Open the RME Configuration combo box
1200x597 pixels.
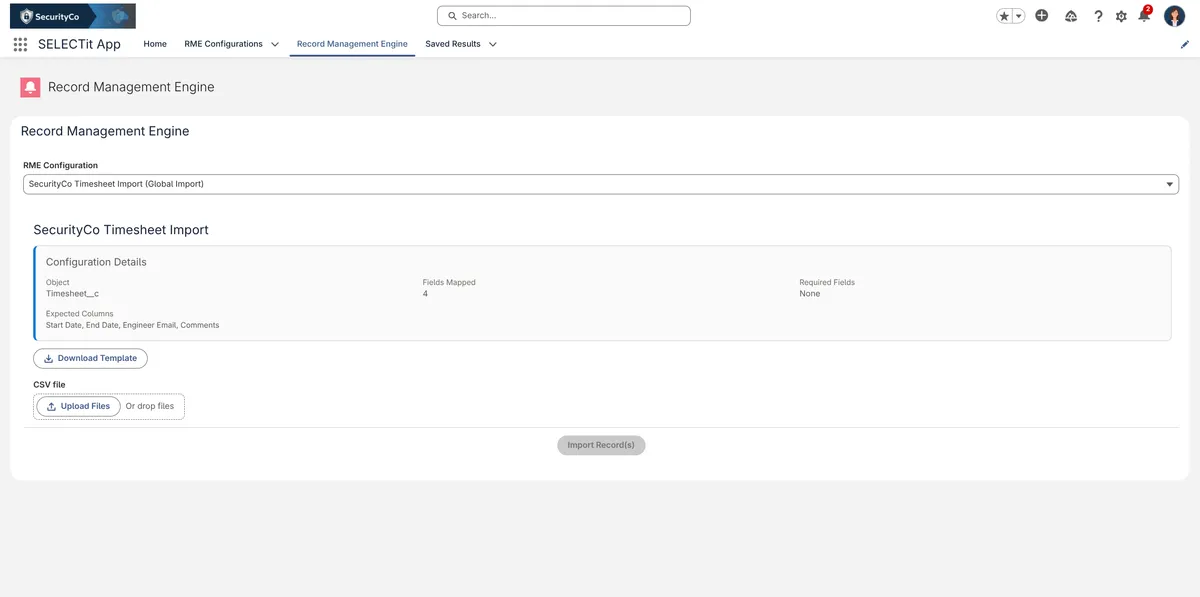pyautogui.click(x=601, y=184)
